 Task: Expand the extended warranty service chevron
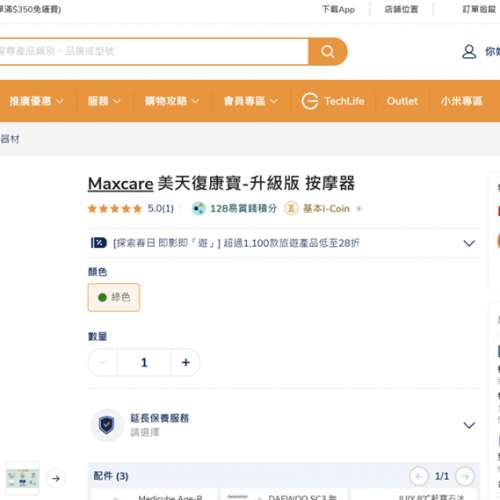click(469, 425)
